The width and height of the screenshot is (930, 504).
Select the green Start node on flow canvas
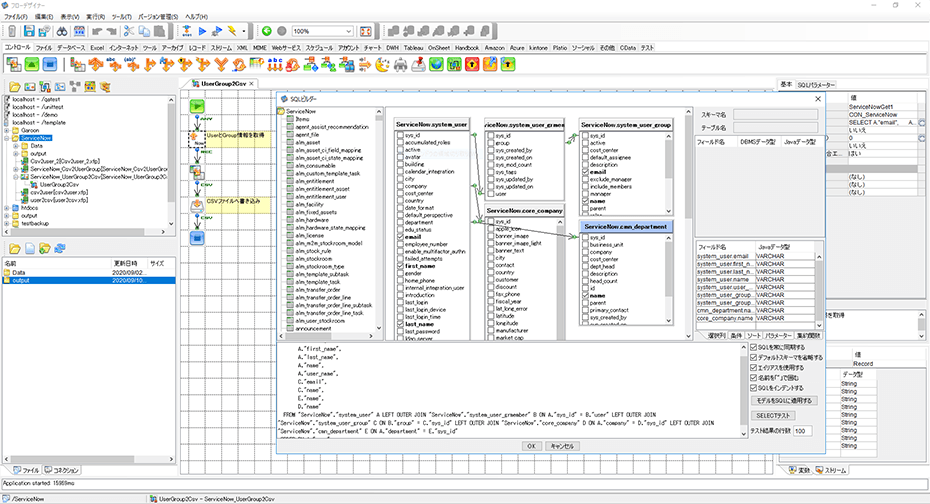[197, 106]
